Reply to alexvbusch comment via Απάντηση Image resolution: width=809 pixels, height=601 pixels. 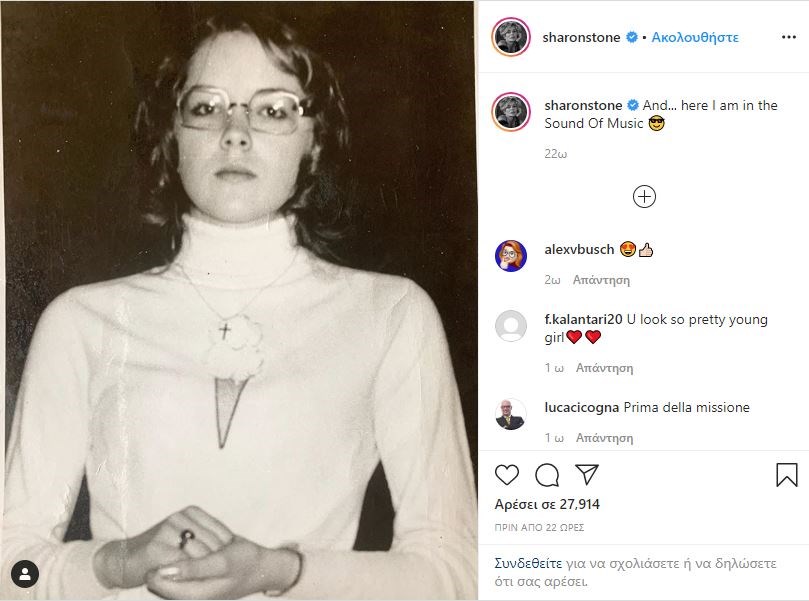click(601, 280)
